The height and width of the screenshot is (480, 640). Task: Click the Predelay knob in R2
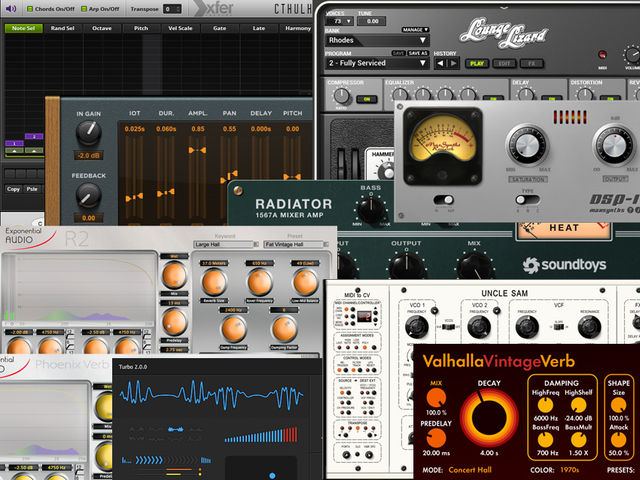[x=174, y=322]
